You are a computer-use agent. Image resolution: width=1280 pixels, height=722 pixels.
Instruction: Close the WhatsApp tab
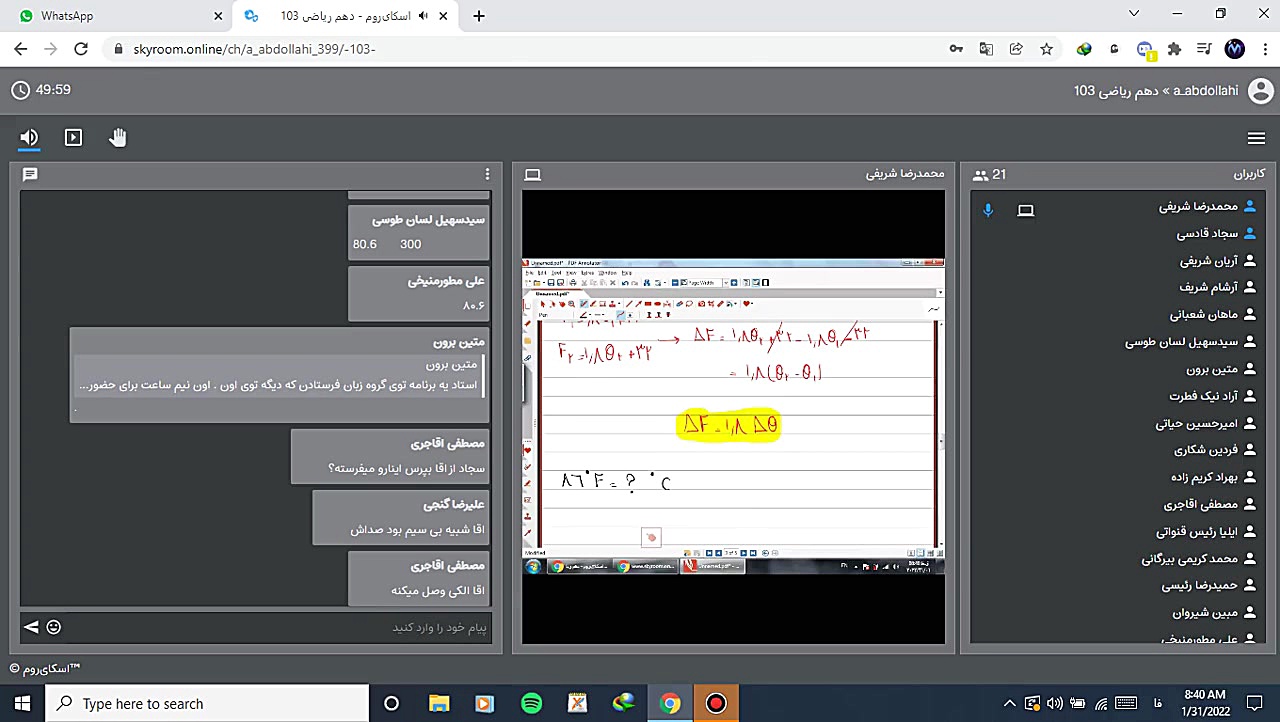coord(218,16)
